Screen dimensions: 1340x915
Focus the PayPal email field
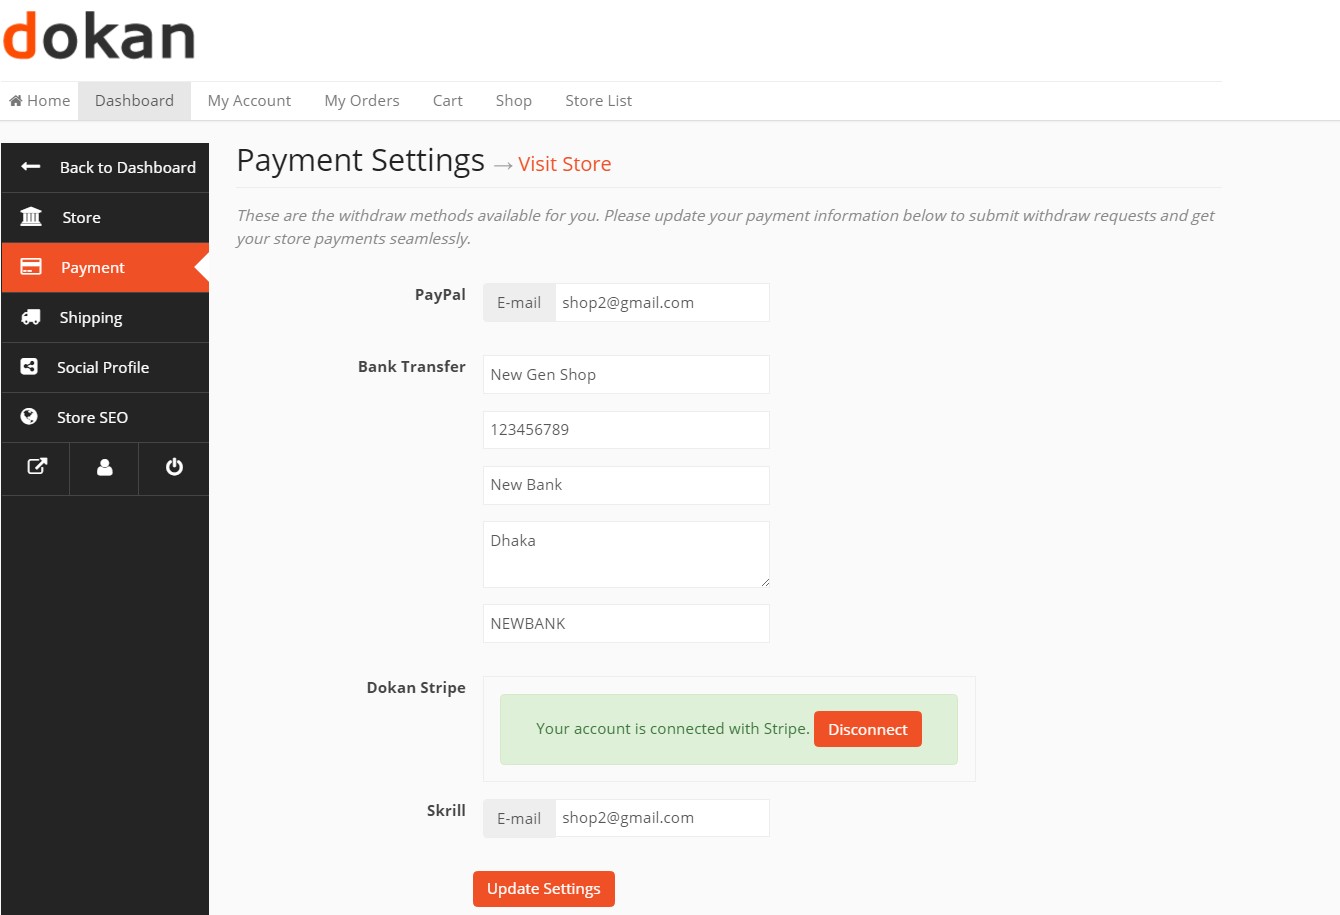pos(662,303)
